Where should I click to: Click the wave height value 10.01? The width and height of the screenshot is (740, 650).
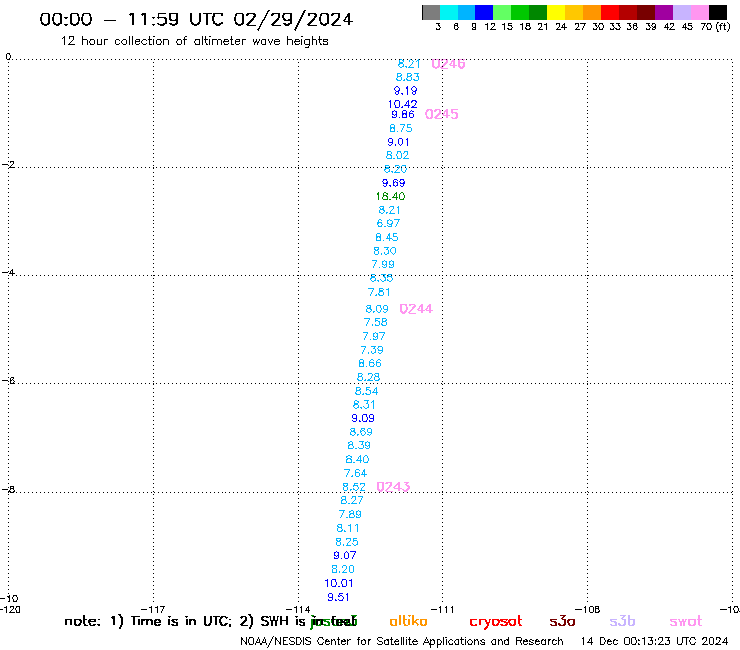pyautogui.click(x=339, y=583)
